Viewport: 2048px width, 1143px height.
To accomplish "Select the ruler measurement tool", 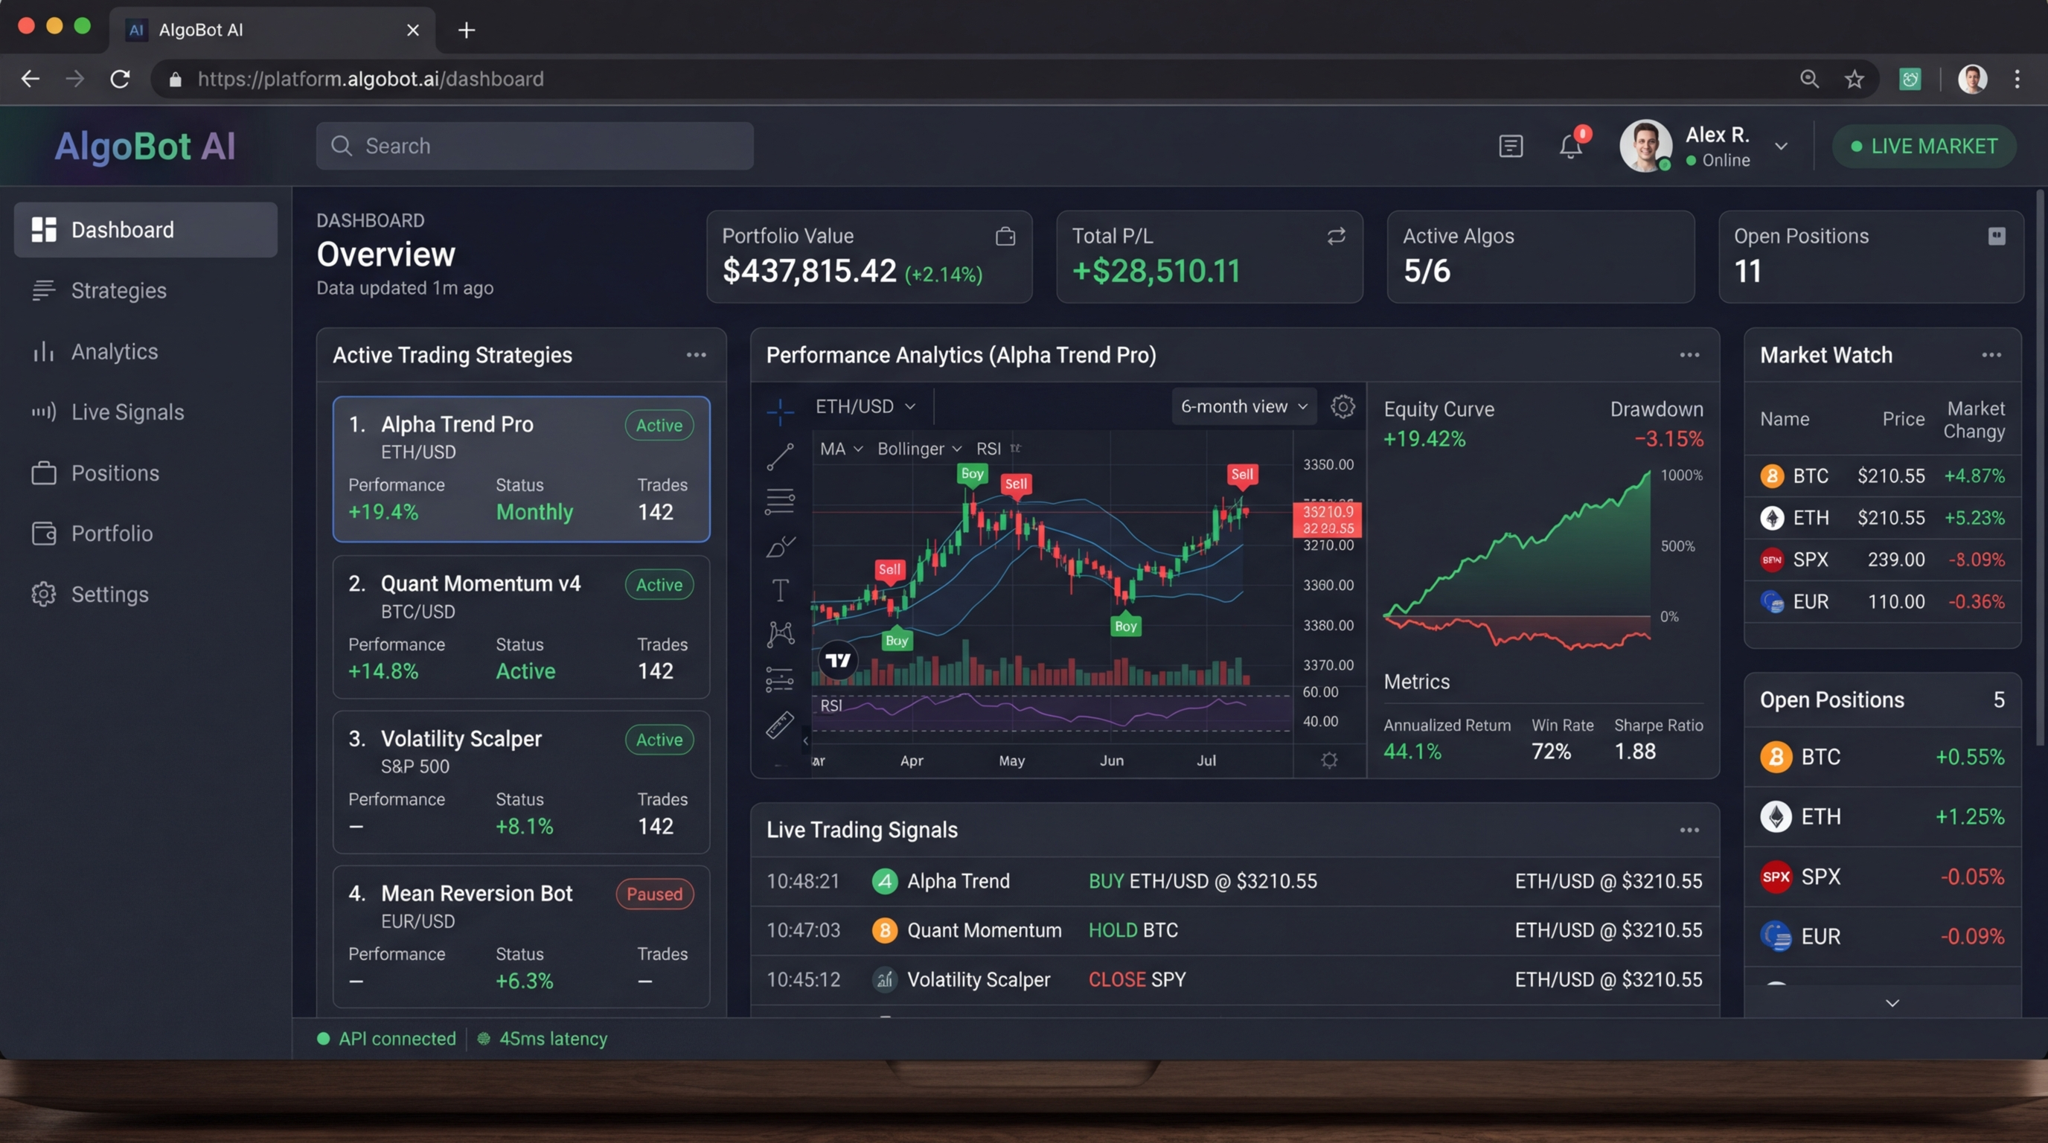I will click(x=780, y=723).
